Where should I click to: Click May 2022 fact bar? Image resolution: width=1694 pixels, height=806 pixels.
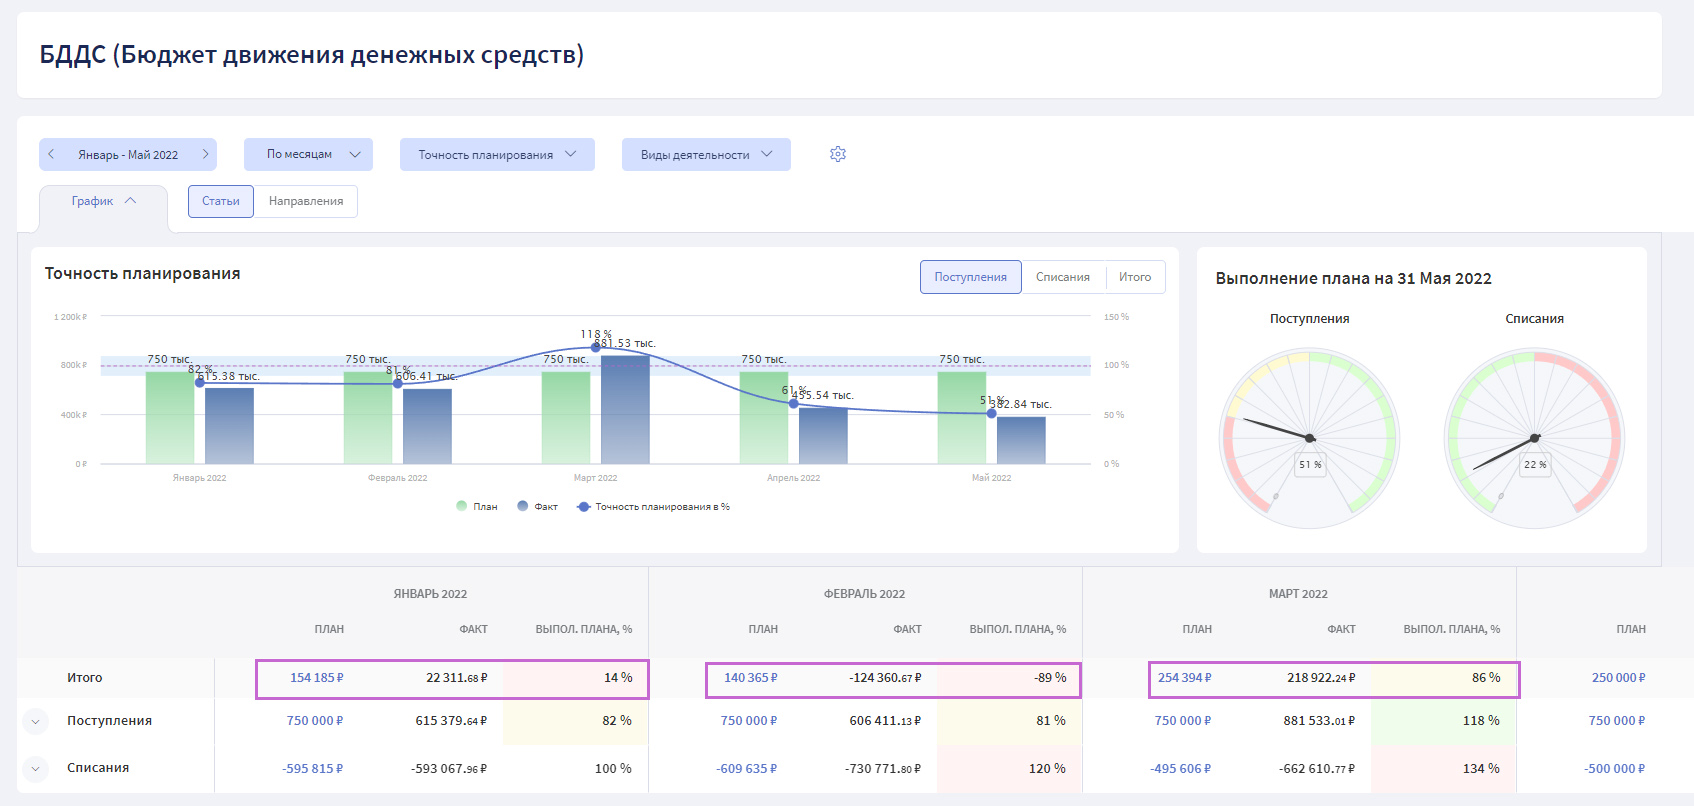coord(1021,440)
